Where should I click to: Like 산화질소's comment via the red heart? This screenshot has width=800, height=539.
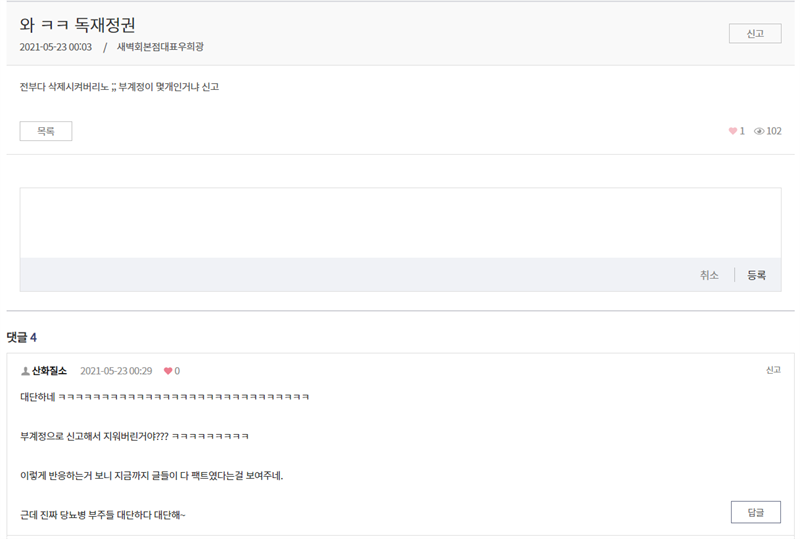[x=168, y=371]
